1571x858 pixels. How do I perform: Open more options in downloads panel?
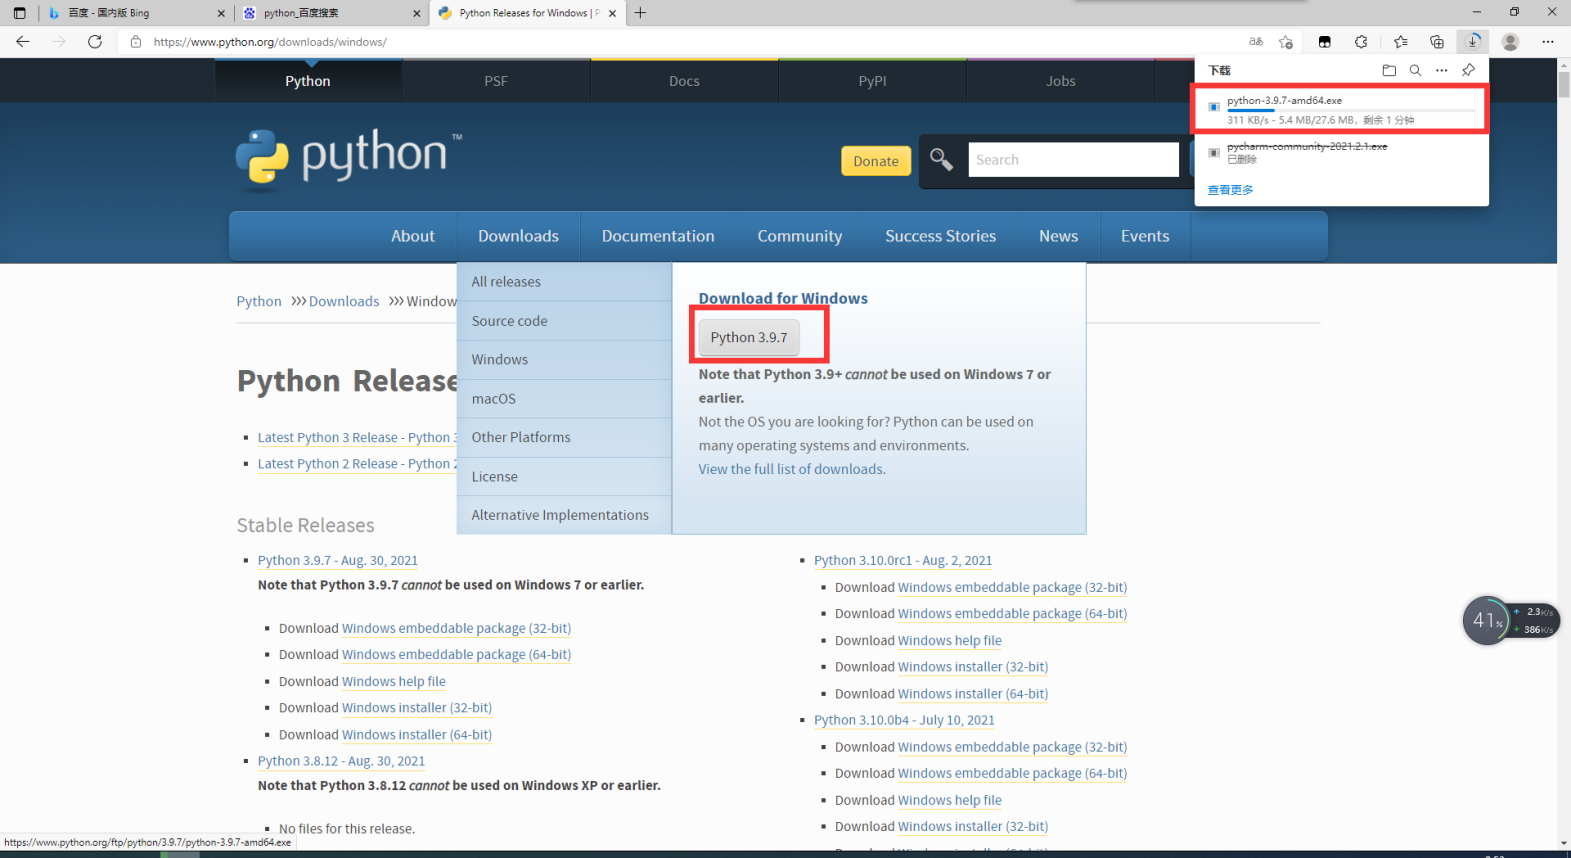(1441, 70)
